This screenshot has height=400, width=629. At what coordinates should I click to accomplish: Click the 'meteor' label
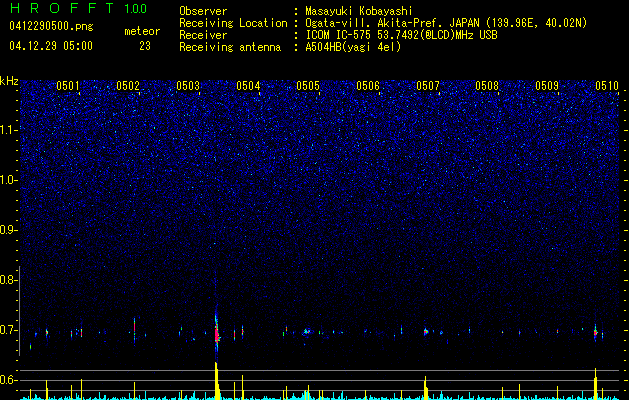(x=142, y=31)
